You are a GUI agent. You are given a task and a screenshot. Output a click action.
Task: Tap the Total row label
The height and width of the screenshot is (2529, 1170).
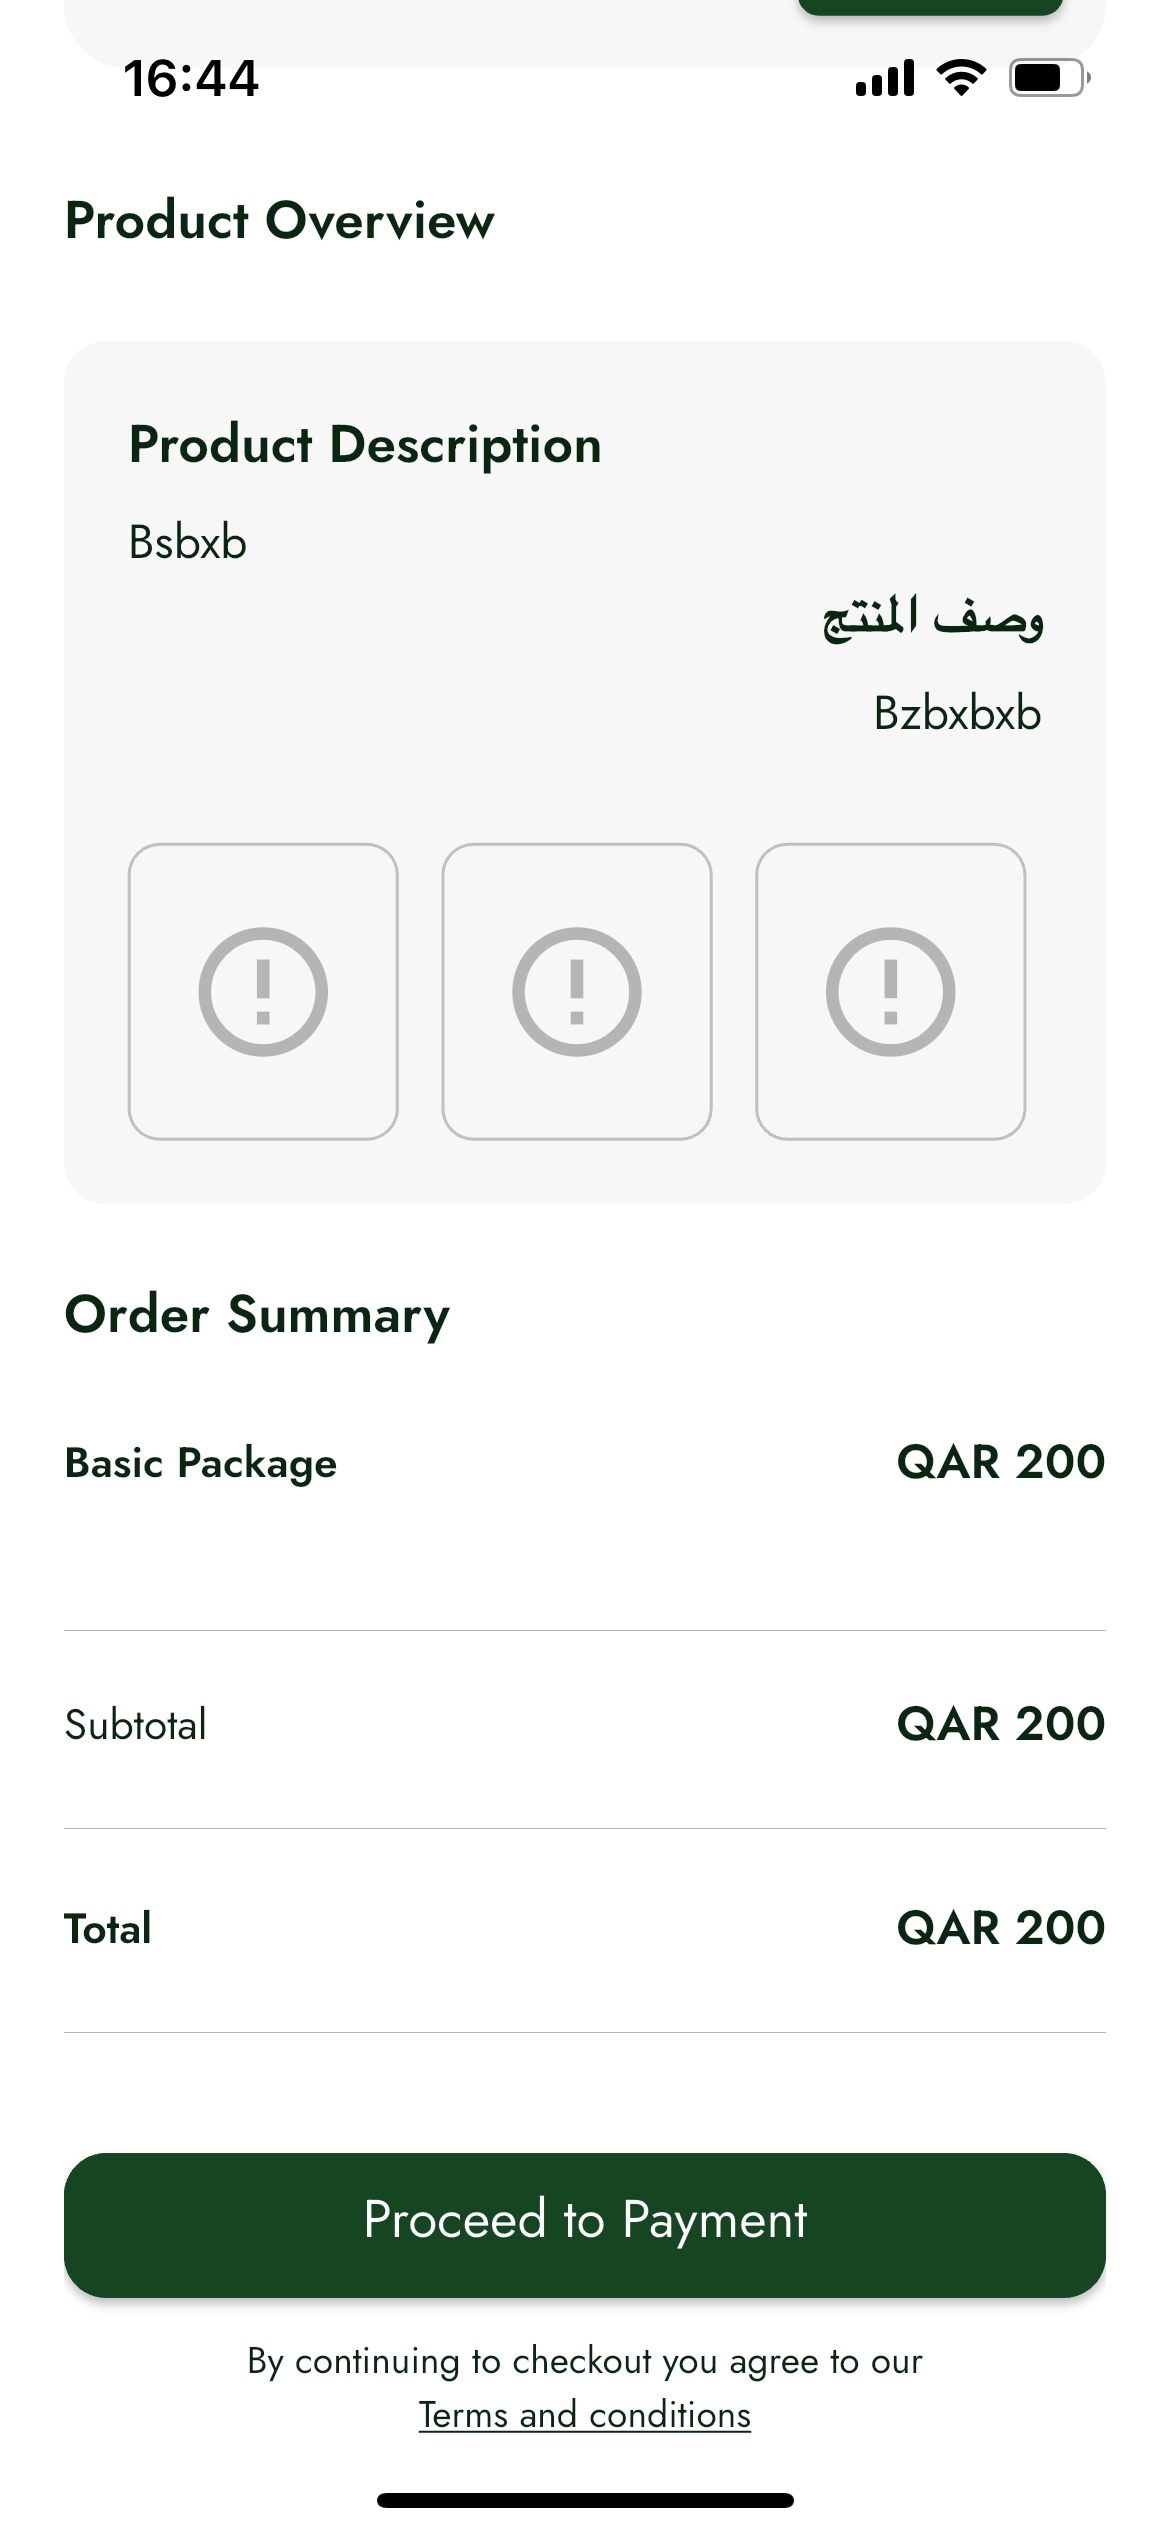coord(108,1928)
